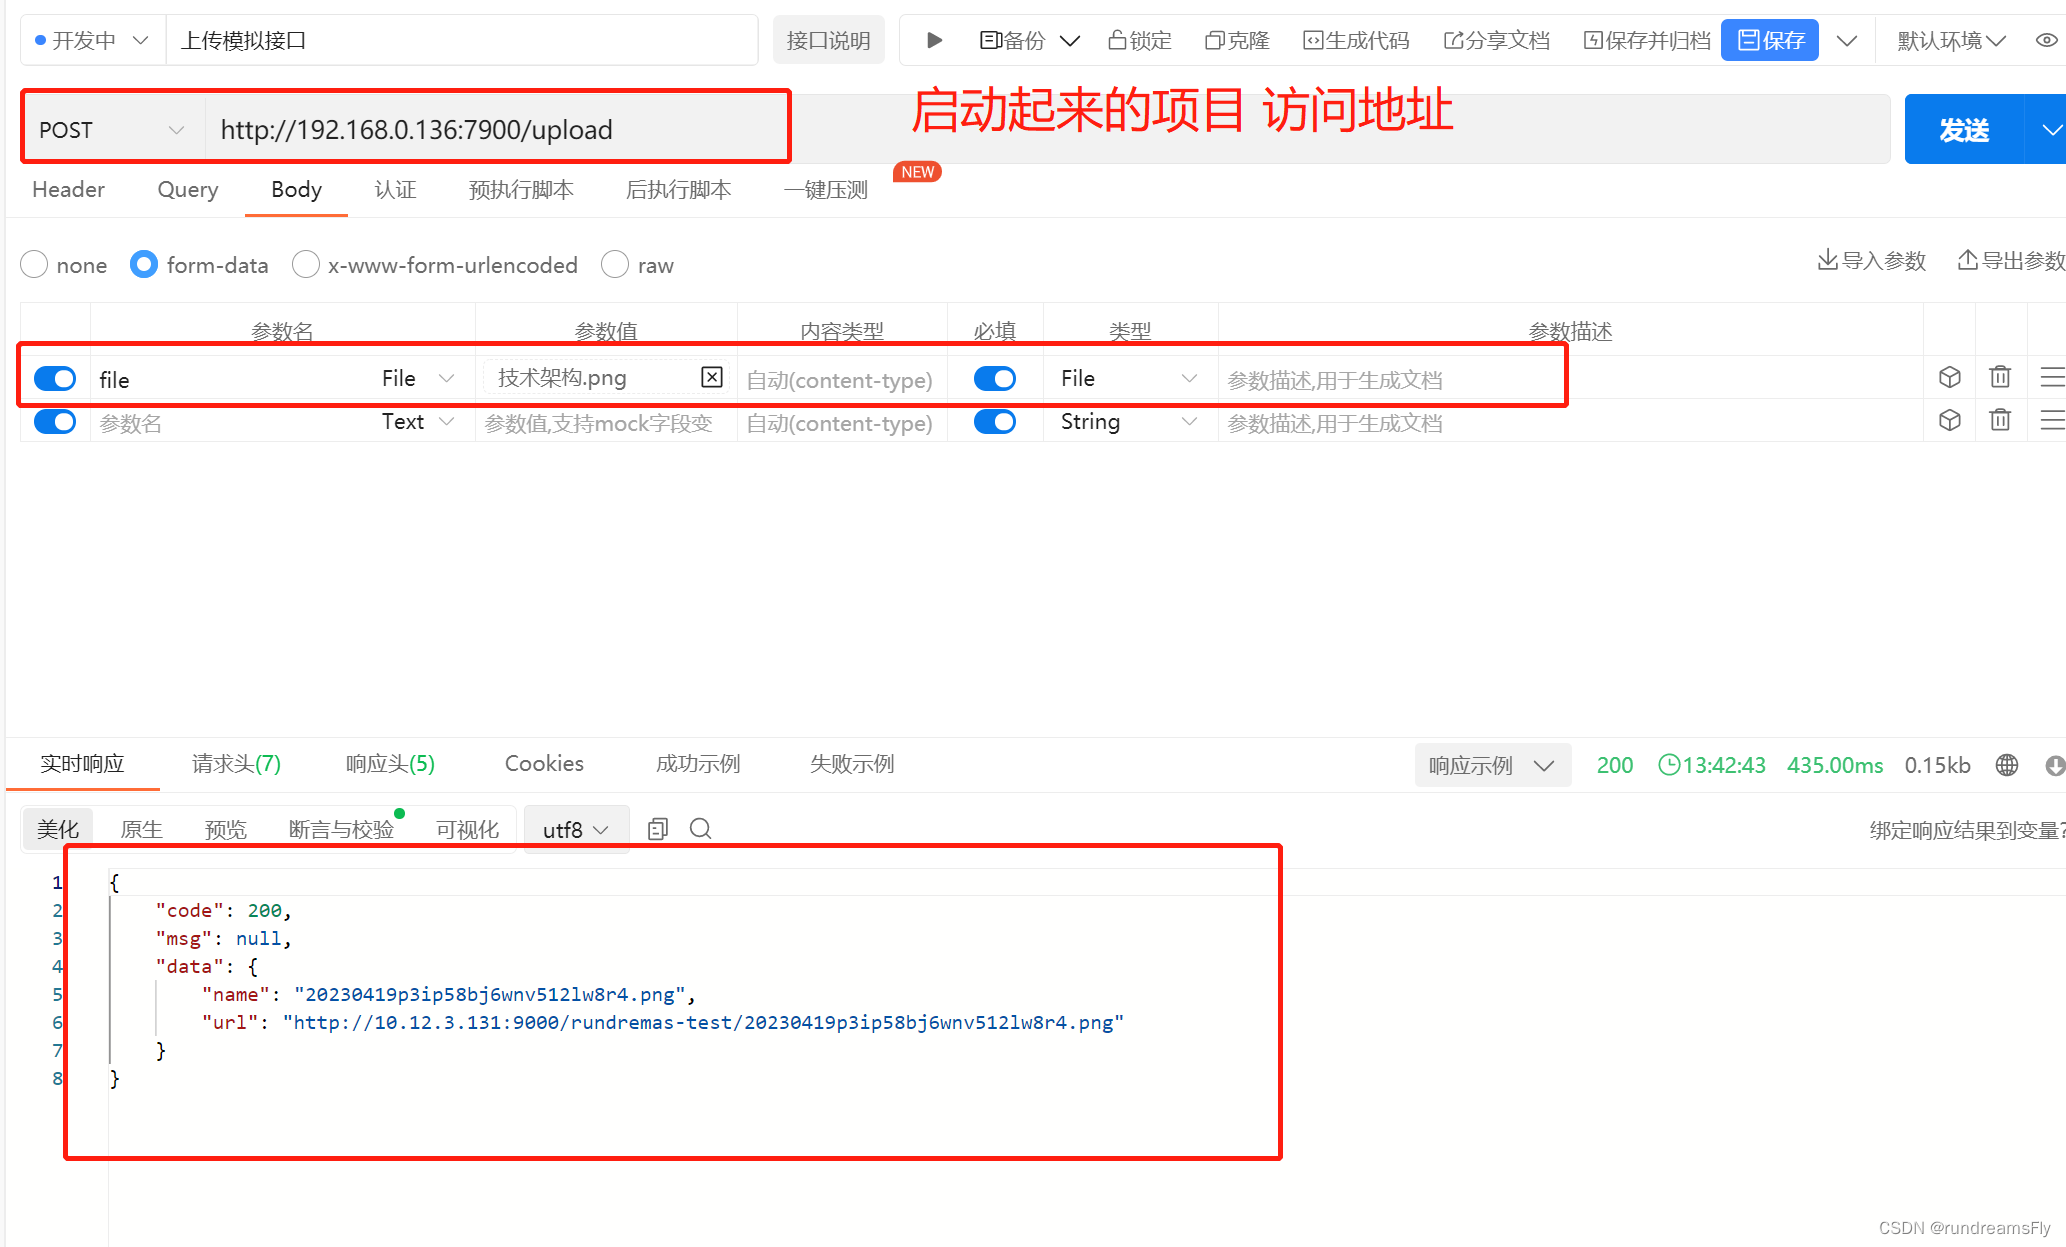
Task: Toggle required switch in second row
Action: [995, 421]
